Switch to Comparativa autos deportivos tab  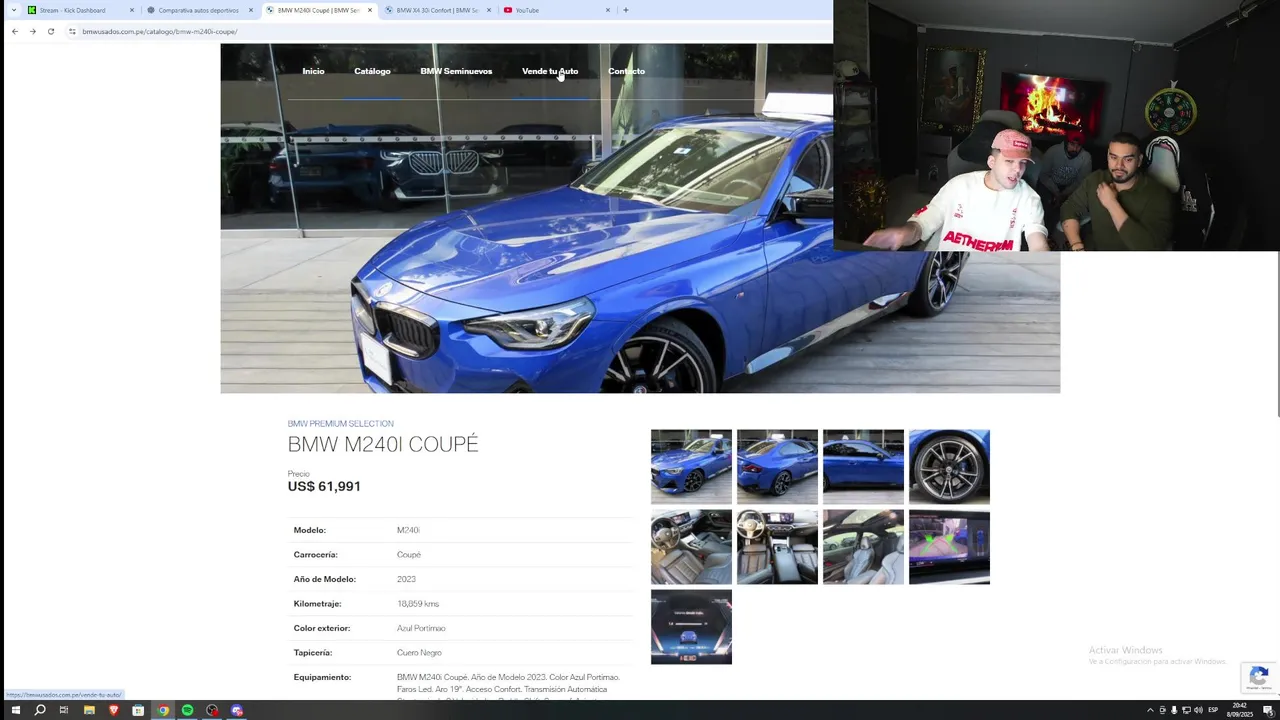(x=199, y=10)
